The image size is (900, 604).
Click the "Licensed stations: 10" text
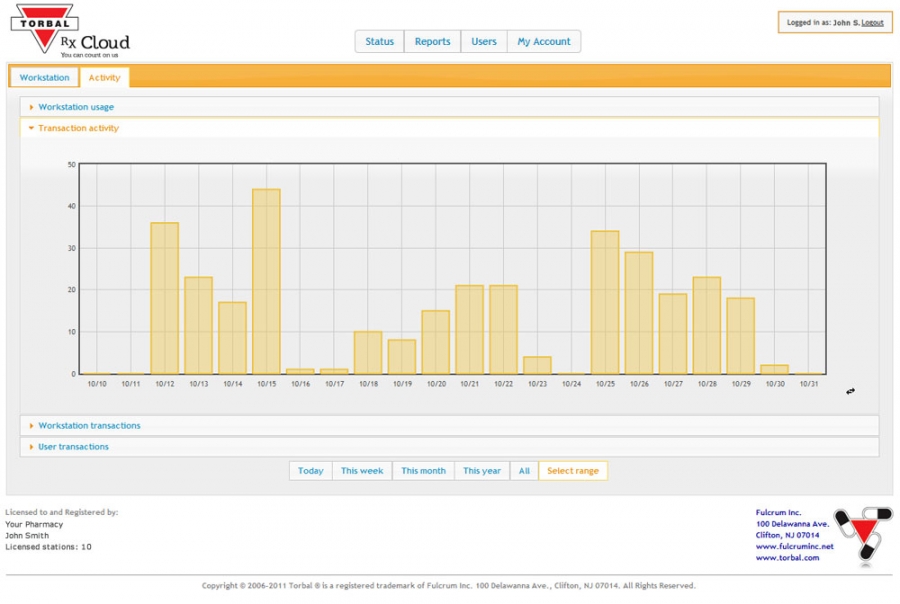click(48, 547)
